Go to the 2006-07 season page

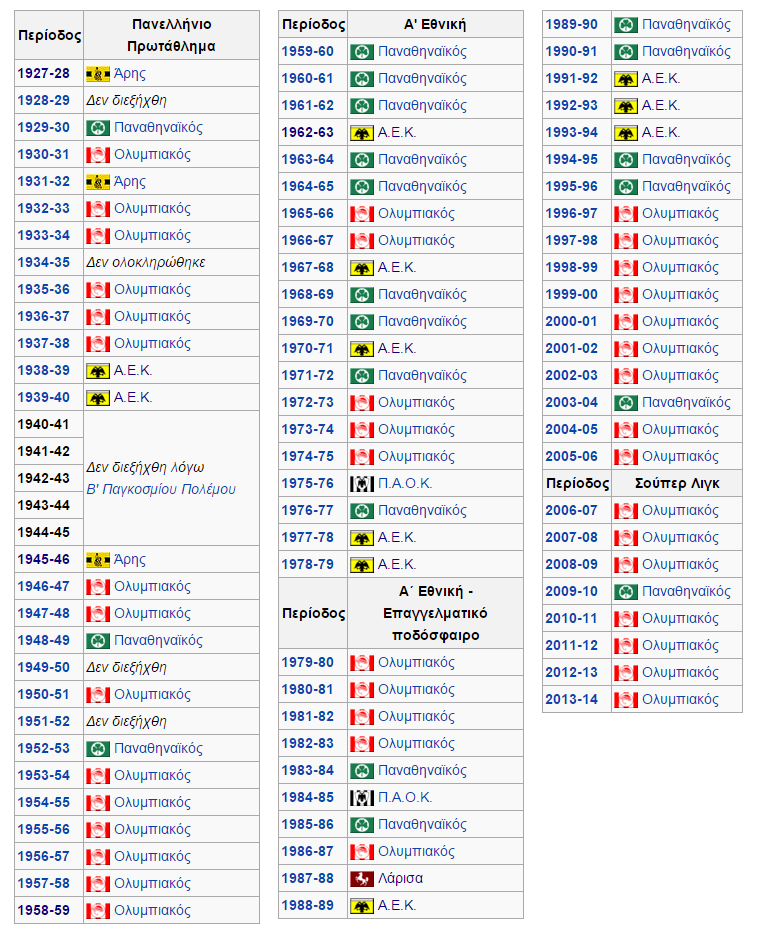point(571,510)
